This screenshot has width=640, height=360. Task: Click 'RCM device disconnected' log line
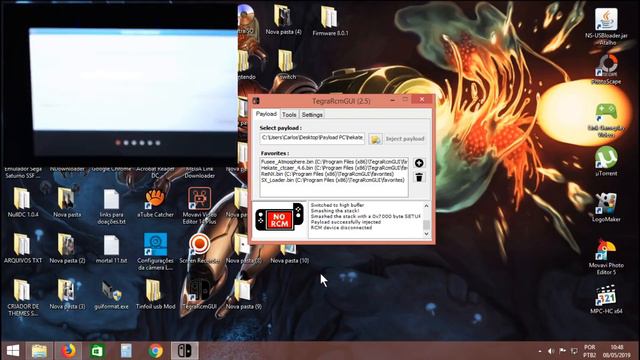(x=341, y=228)
